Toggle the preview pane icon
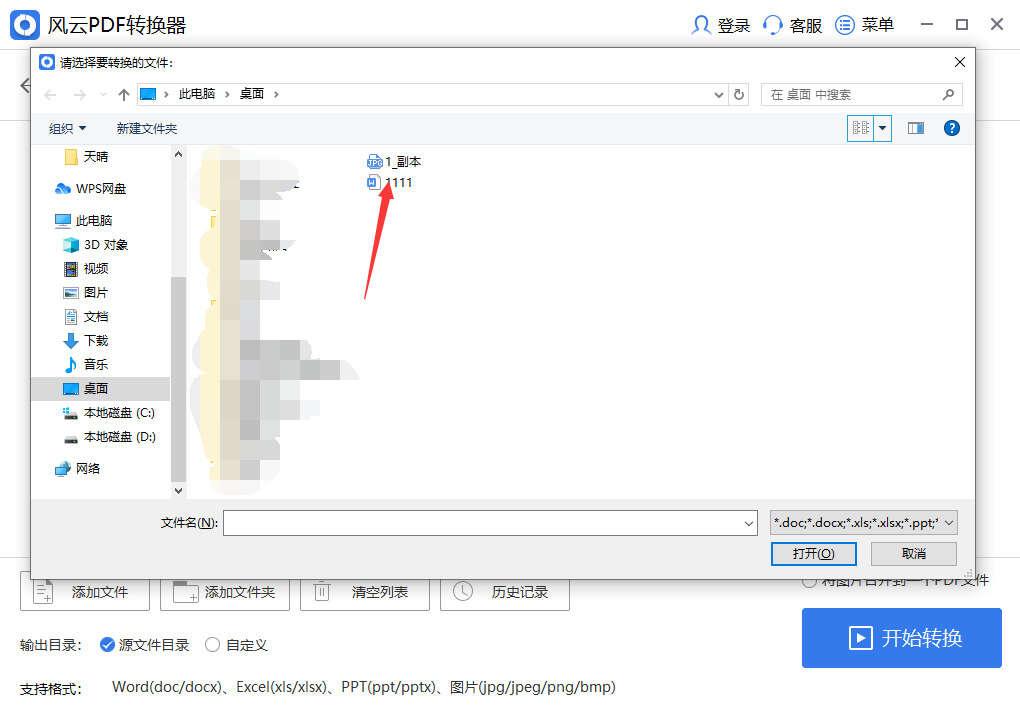This screenshot has height=714, width=1020. 916,128
